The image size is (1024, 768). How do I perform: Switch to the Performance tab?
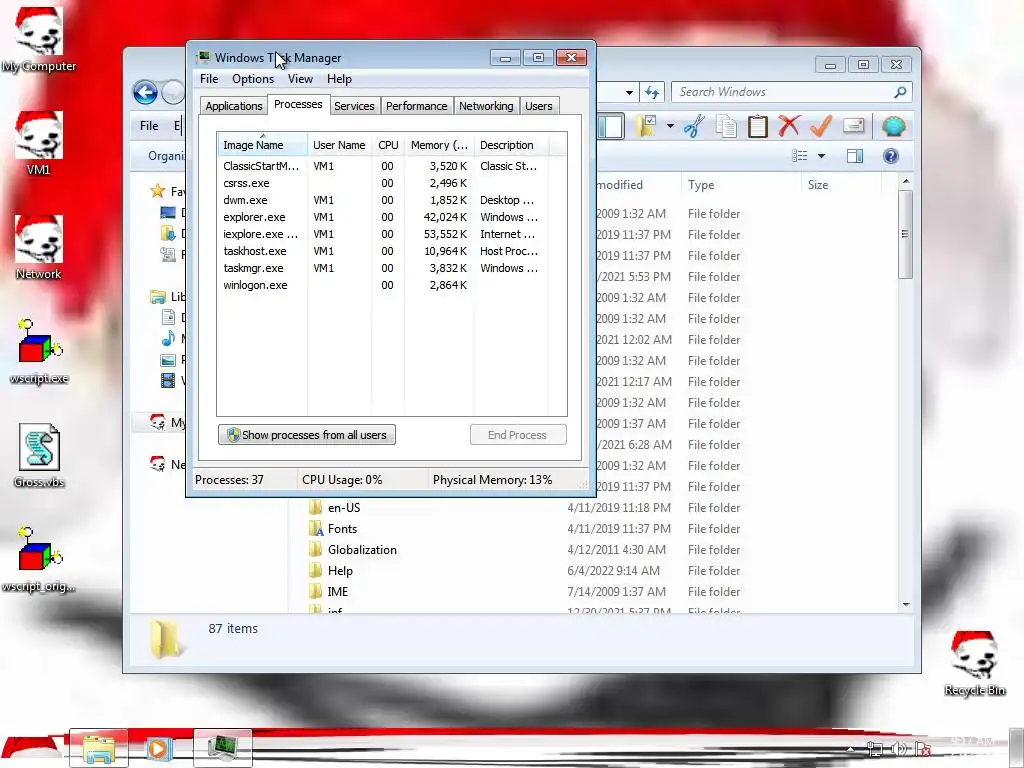(416, 106)
